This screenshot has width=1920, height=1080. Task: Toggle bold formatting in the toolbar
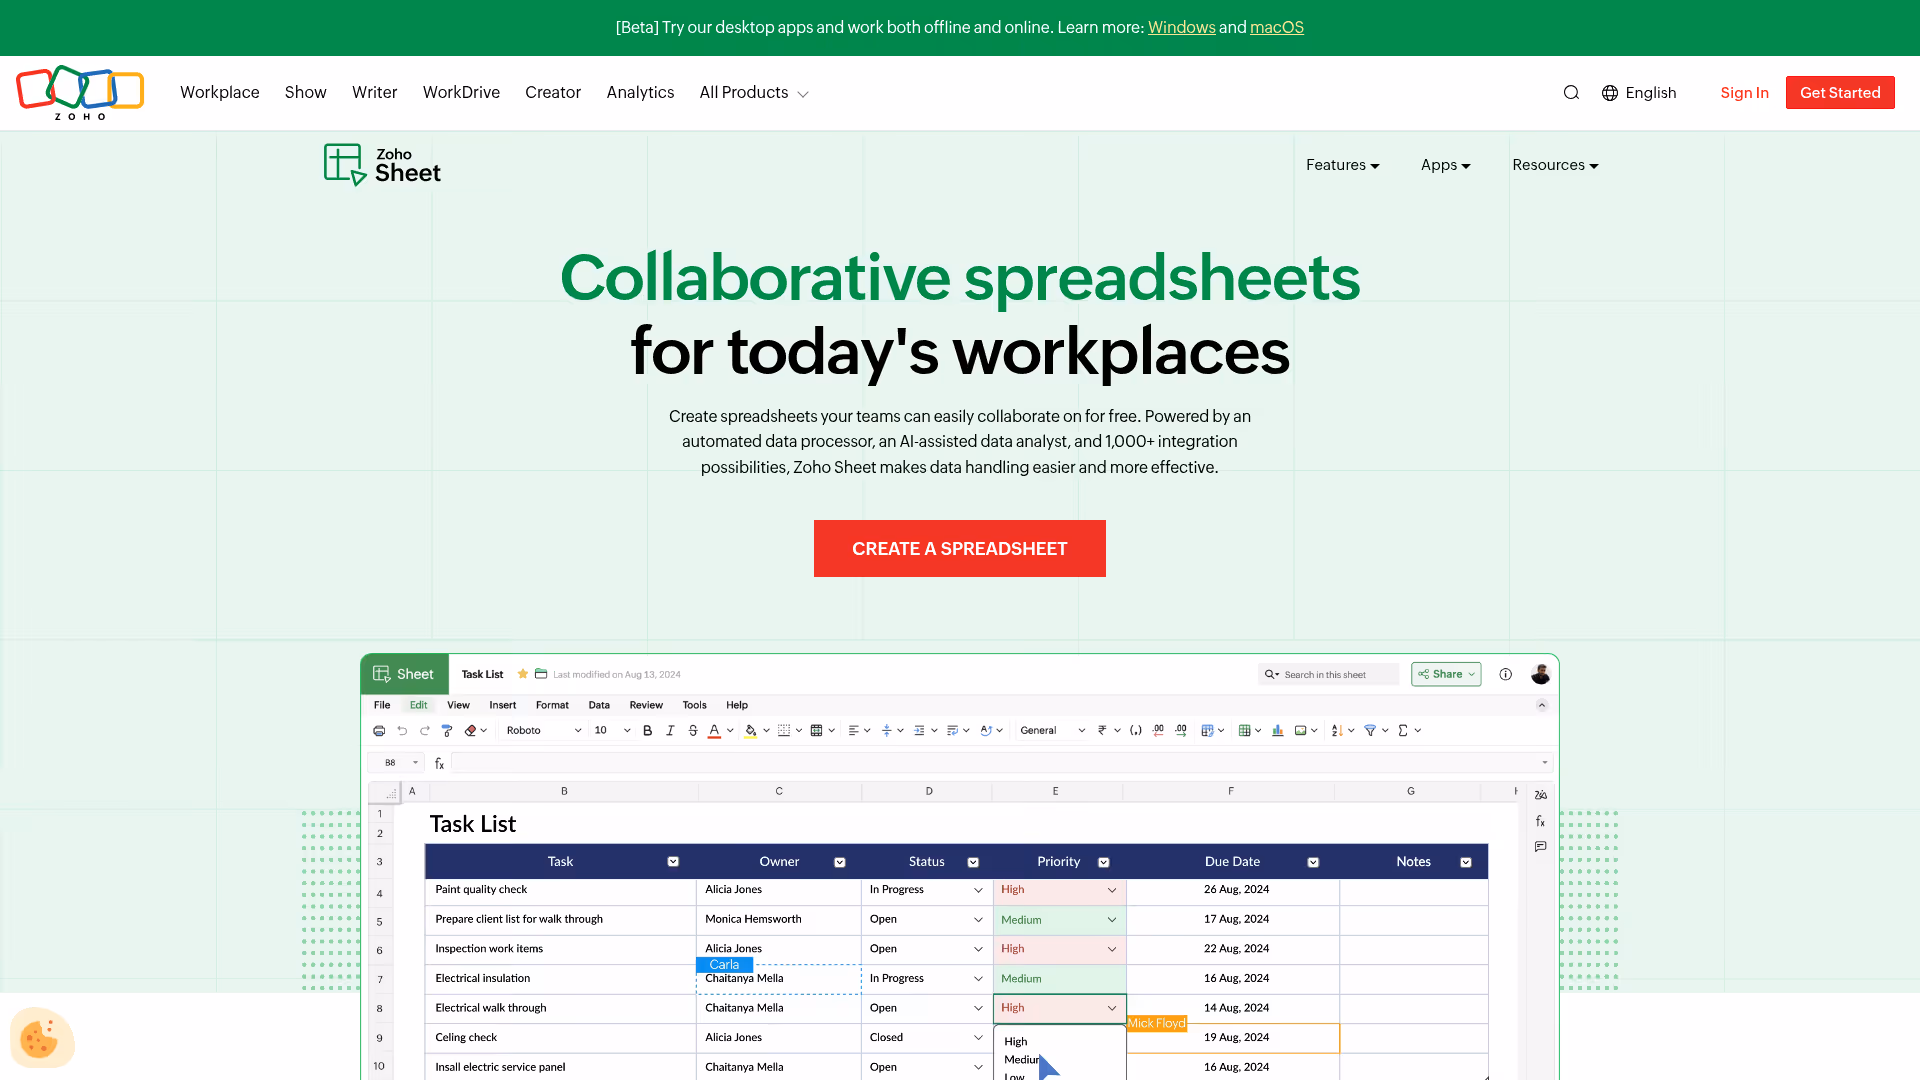coord(648,730)
